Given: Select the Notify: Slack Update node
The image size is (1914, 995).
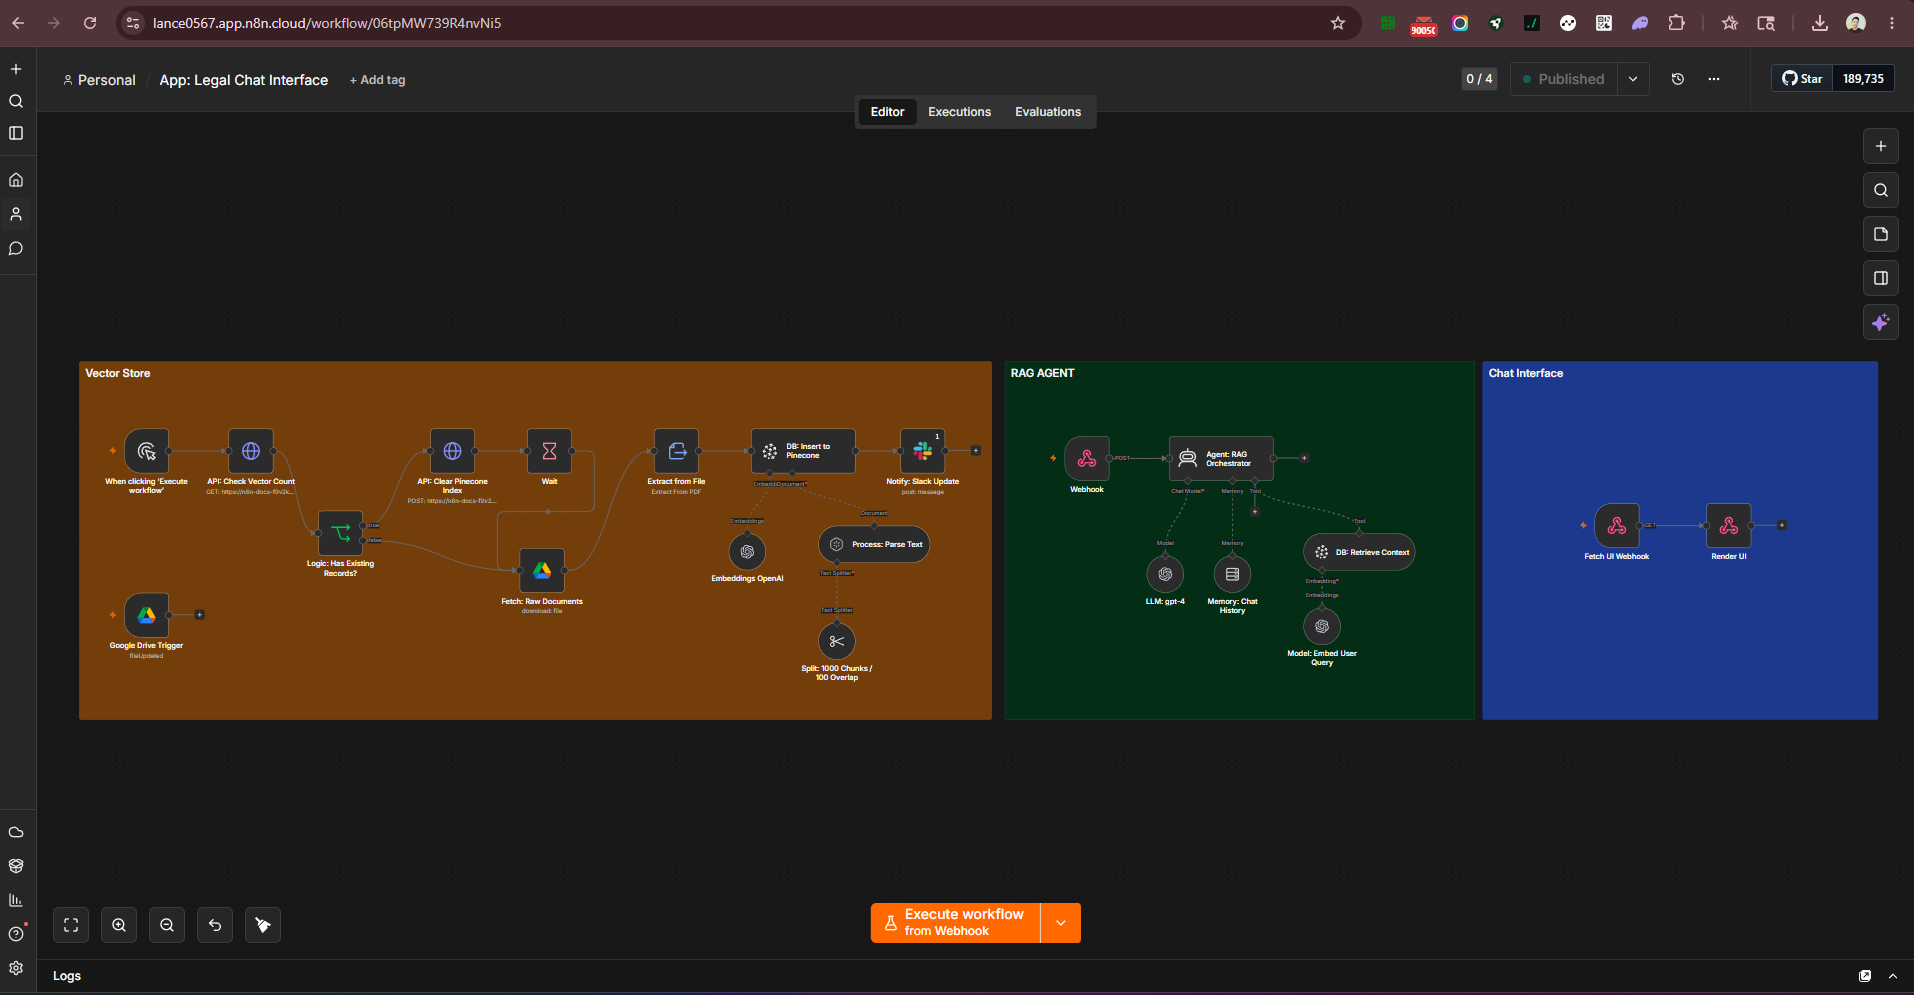Looking at the screenshot, I should click(x=922, y=451).
